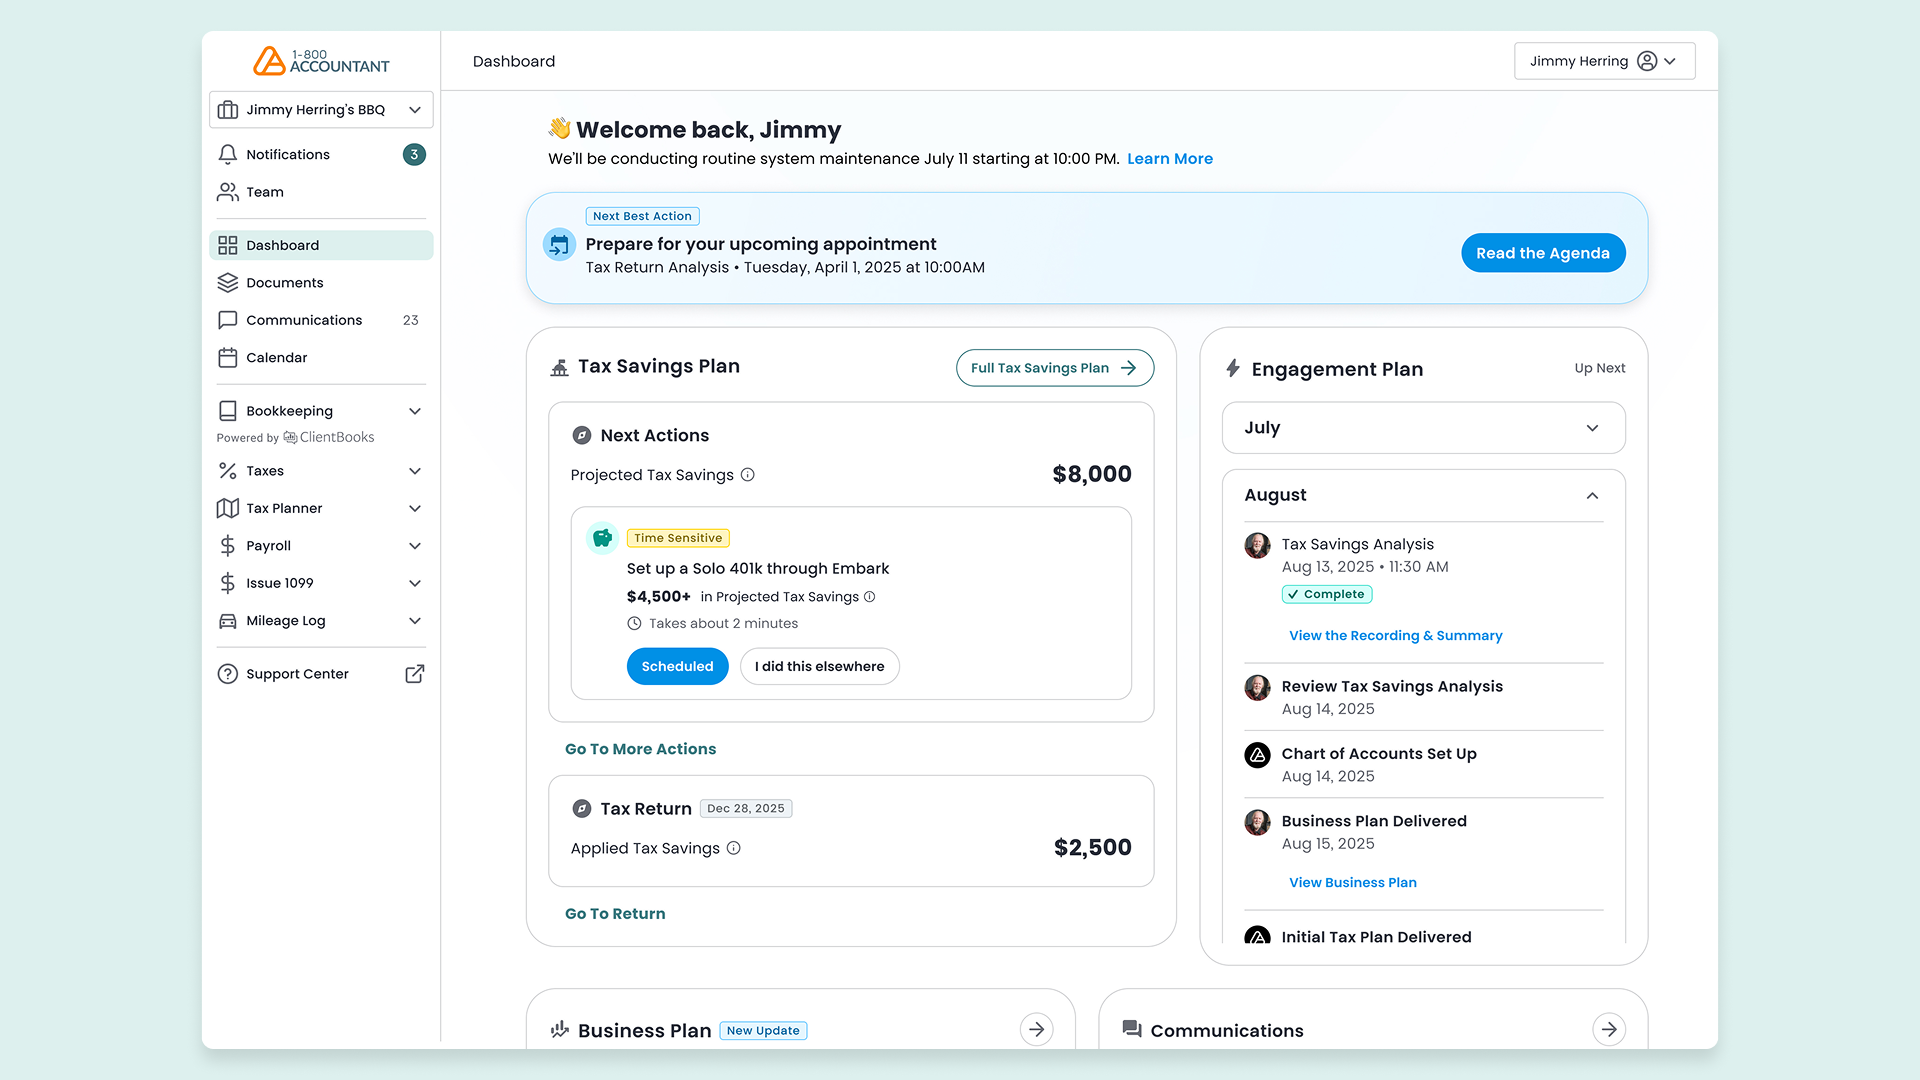
Task: Select the Team icon in the sidebar
Action: (x=228, y=191)
